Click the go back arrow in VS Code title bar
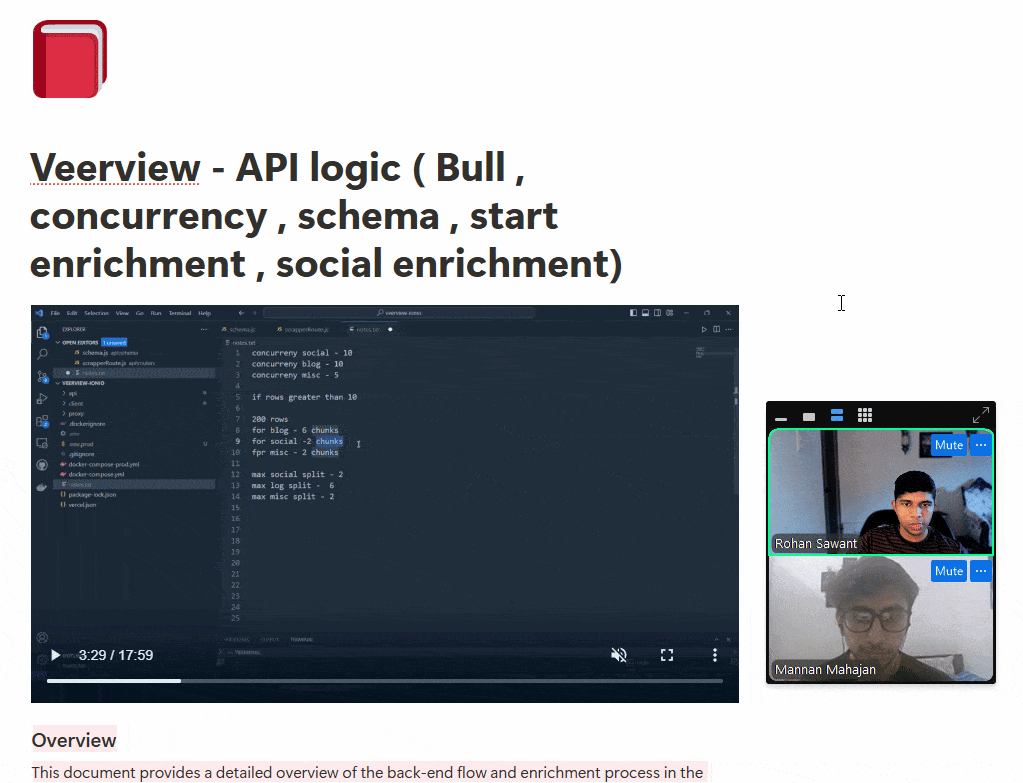 241,313
